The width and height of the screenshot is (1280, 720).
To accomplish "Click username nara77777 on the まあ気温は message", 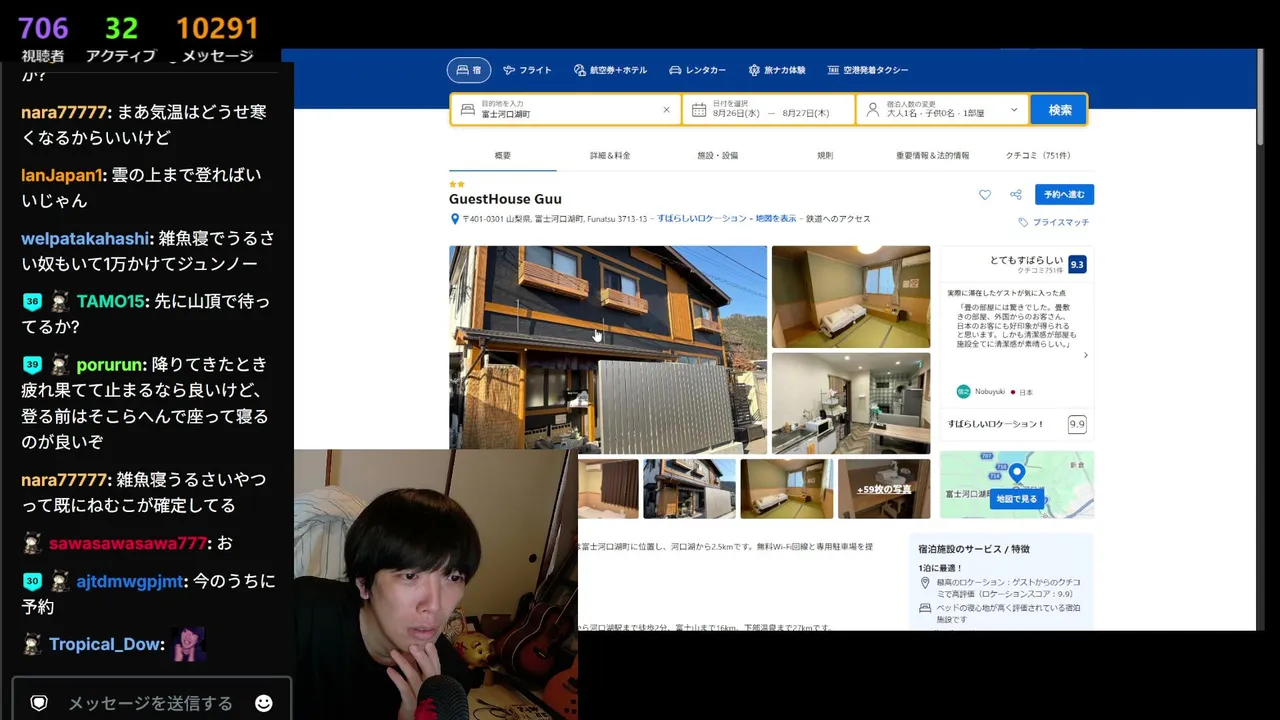I will click(64, 112).
